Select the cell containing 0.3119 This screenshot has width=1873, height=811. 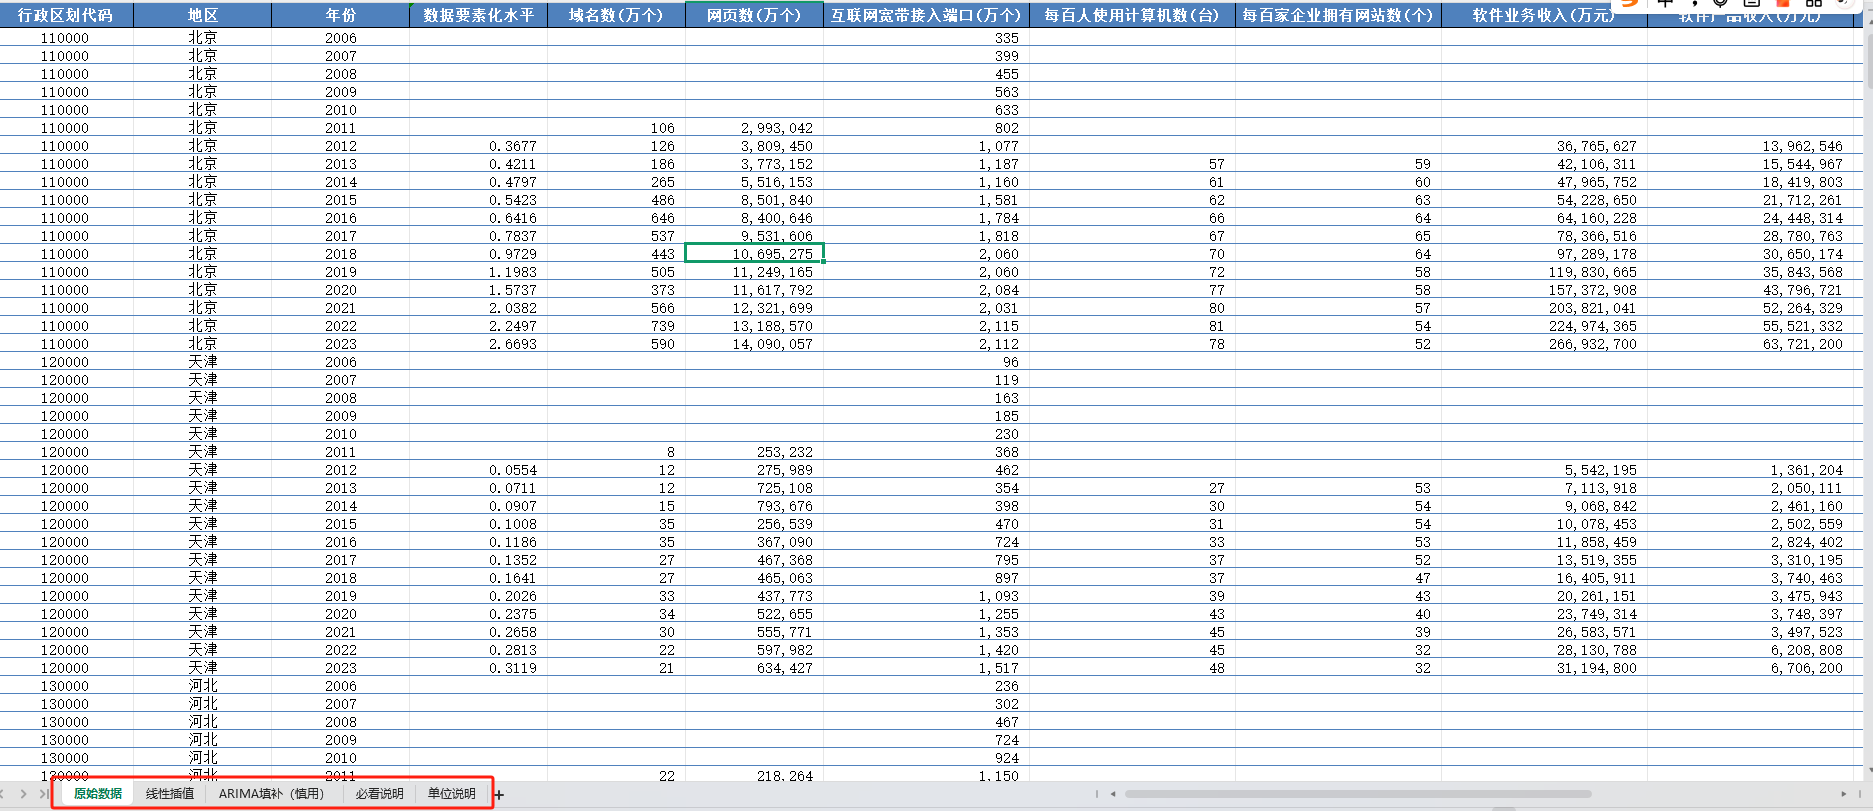click(x=479, y=668)
